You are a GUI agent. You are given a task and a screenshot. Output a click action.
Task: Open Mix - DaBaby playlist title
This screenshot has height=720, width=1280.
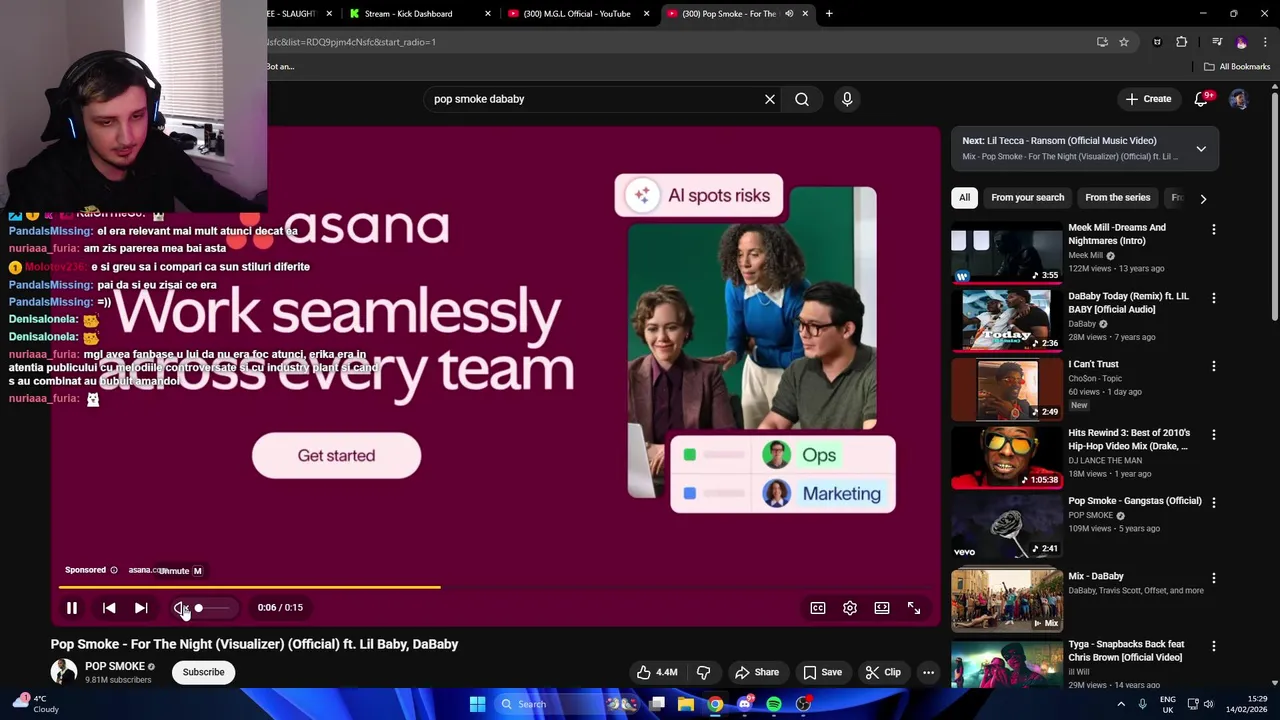pos(1096,576)
